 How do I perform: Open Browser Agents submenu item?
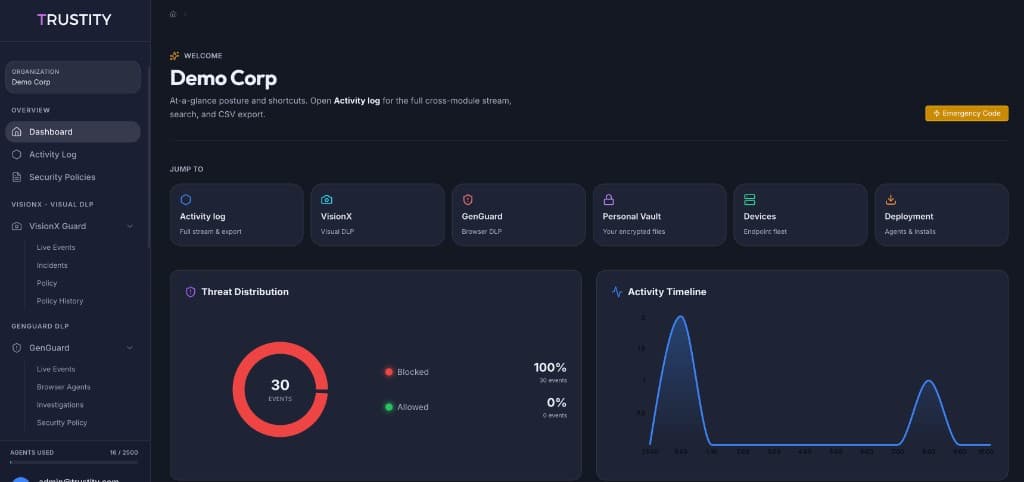click(x=63, y=387)
